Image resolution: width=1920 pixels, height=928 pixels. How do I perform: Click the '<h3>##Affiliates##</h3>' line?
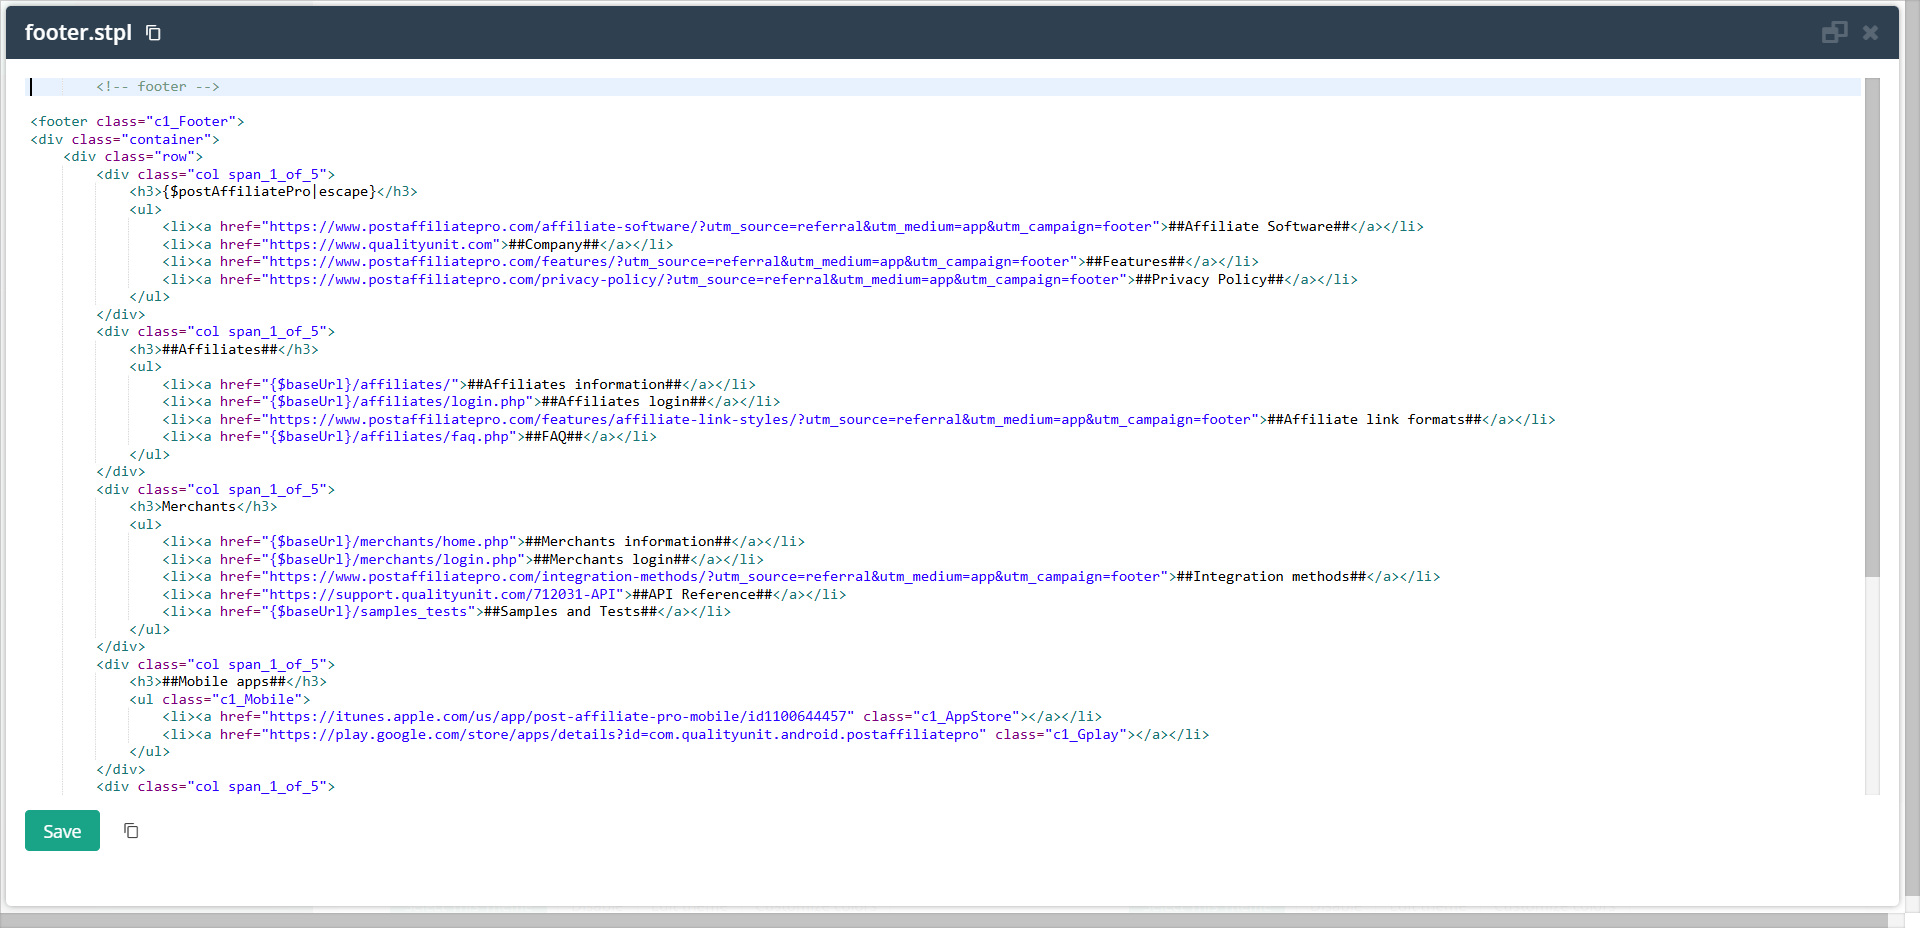click(224, 350)
